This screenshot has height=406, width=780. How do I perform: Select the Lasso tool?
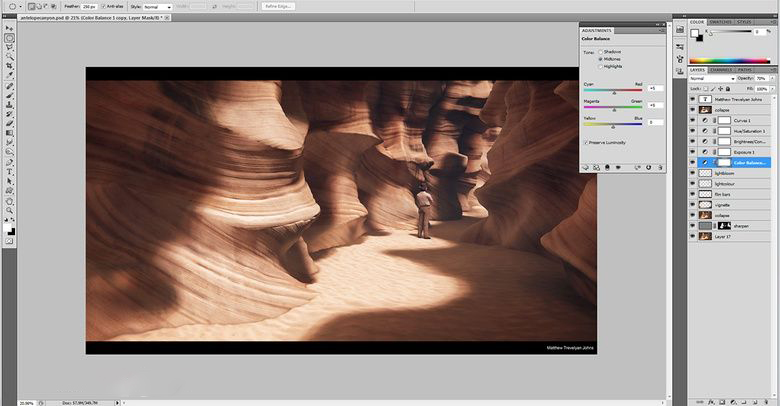(x=9, y=48)
